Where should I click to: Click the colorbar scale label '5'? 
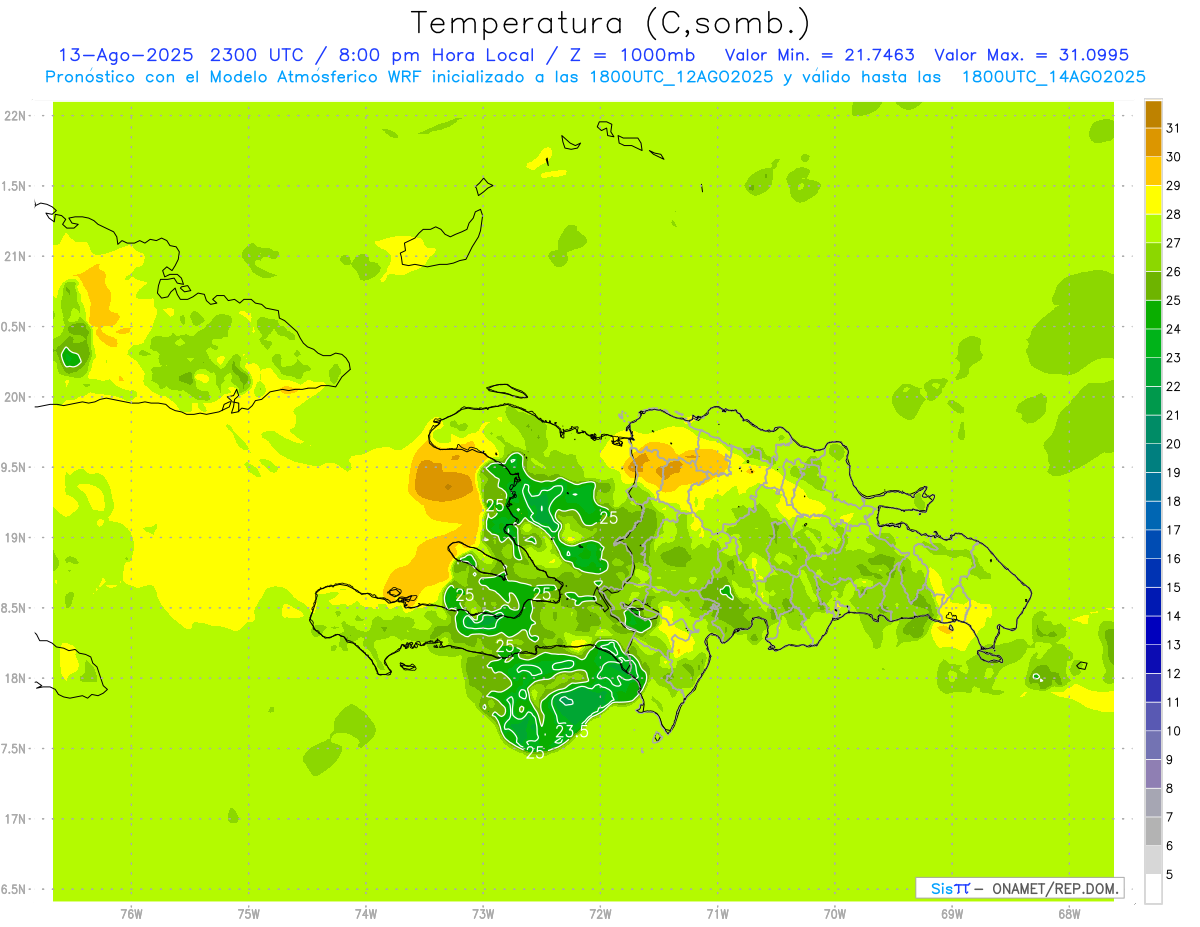(x=1170, y=875)
